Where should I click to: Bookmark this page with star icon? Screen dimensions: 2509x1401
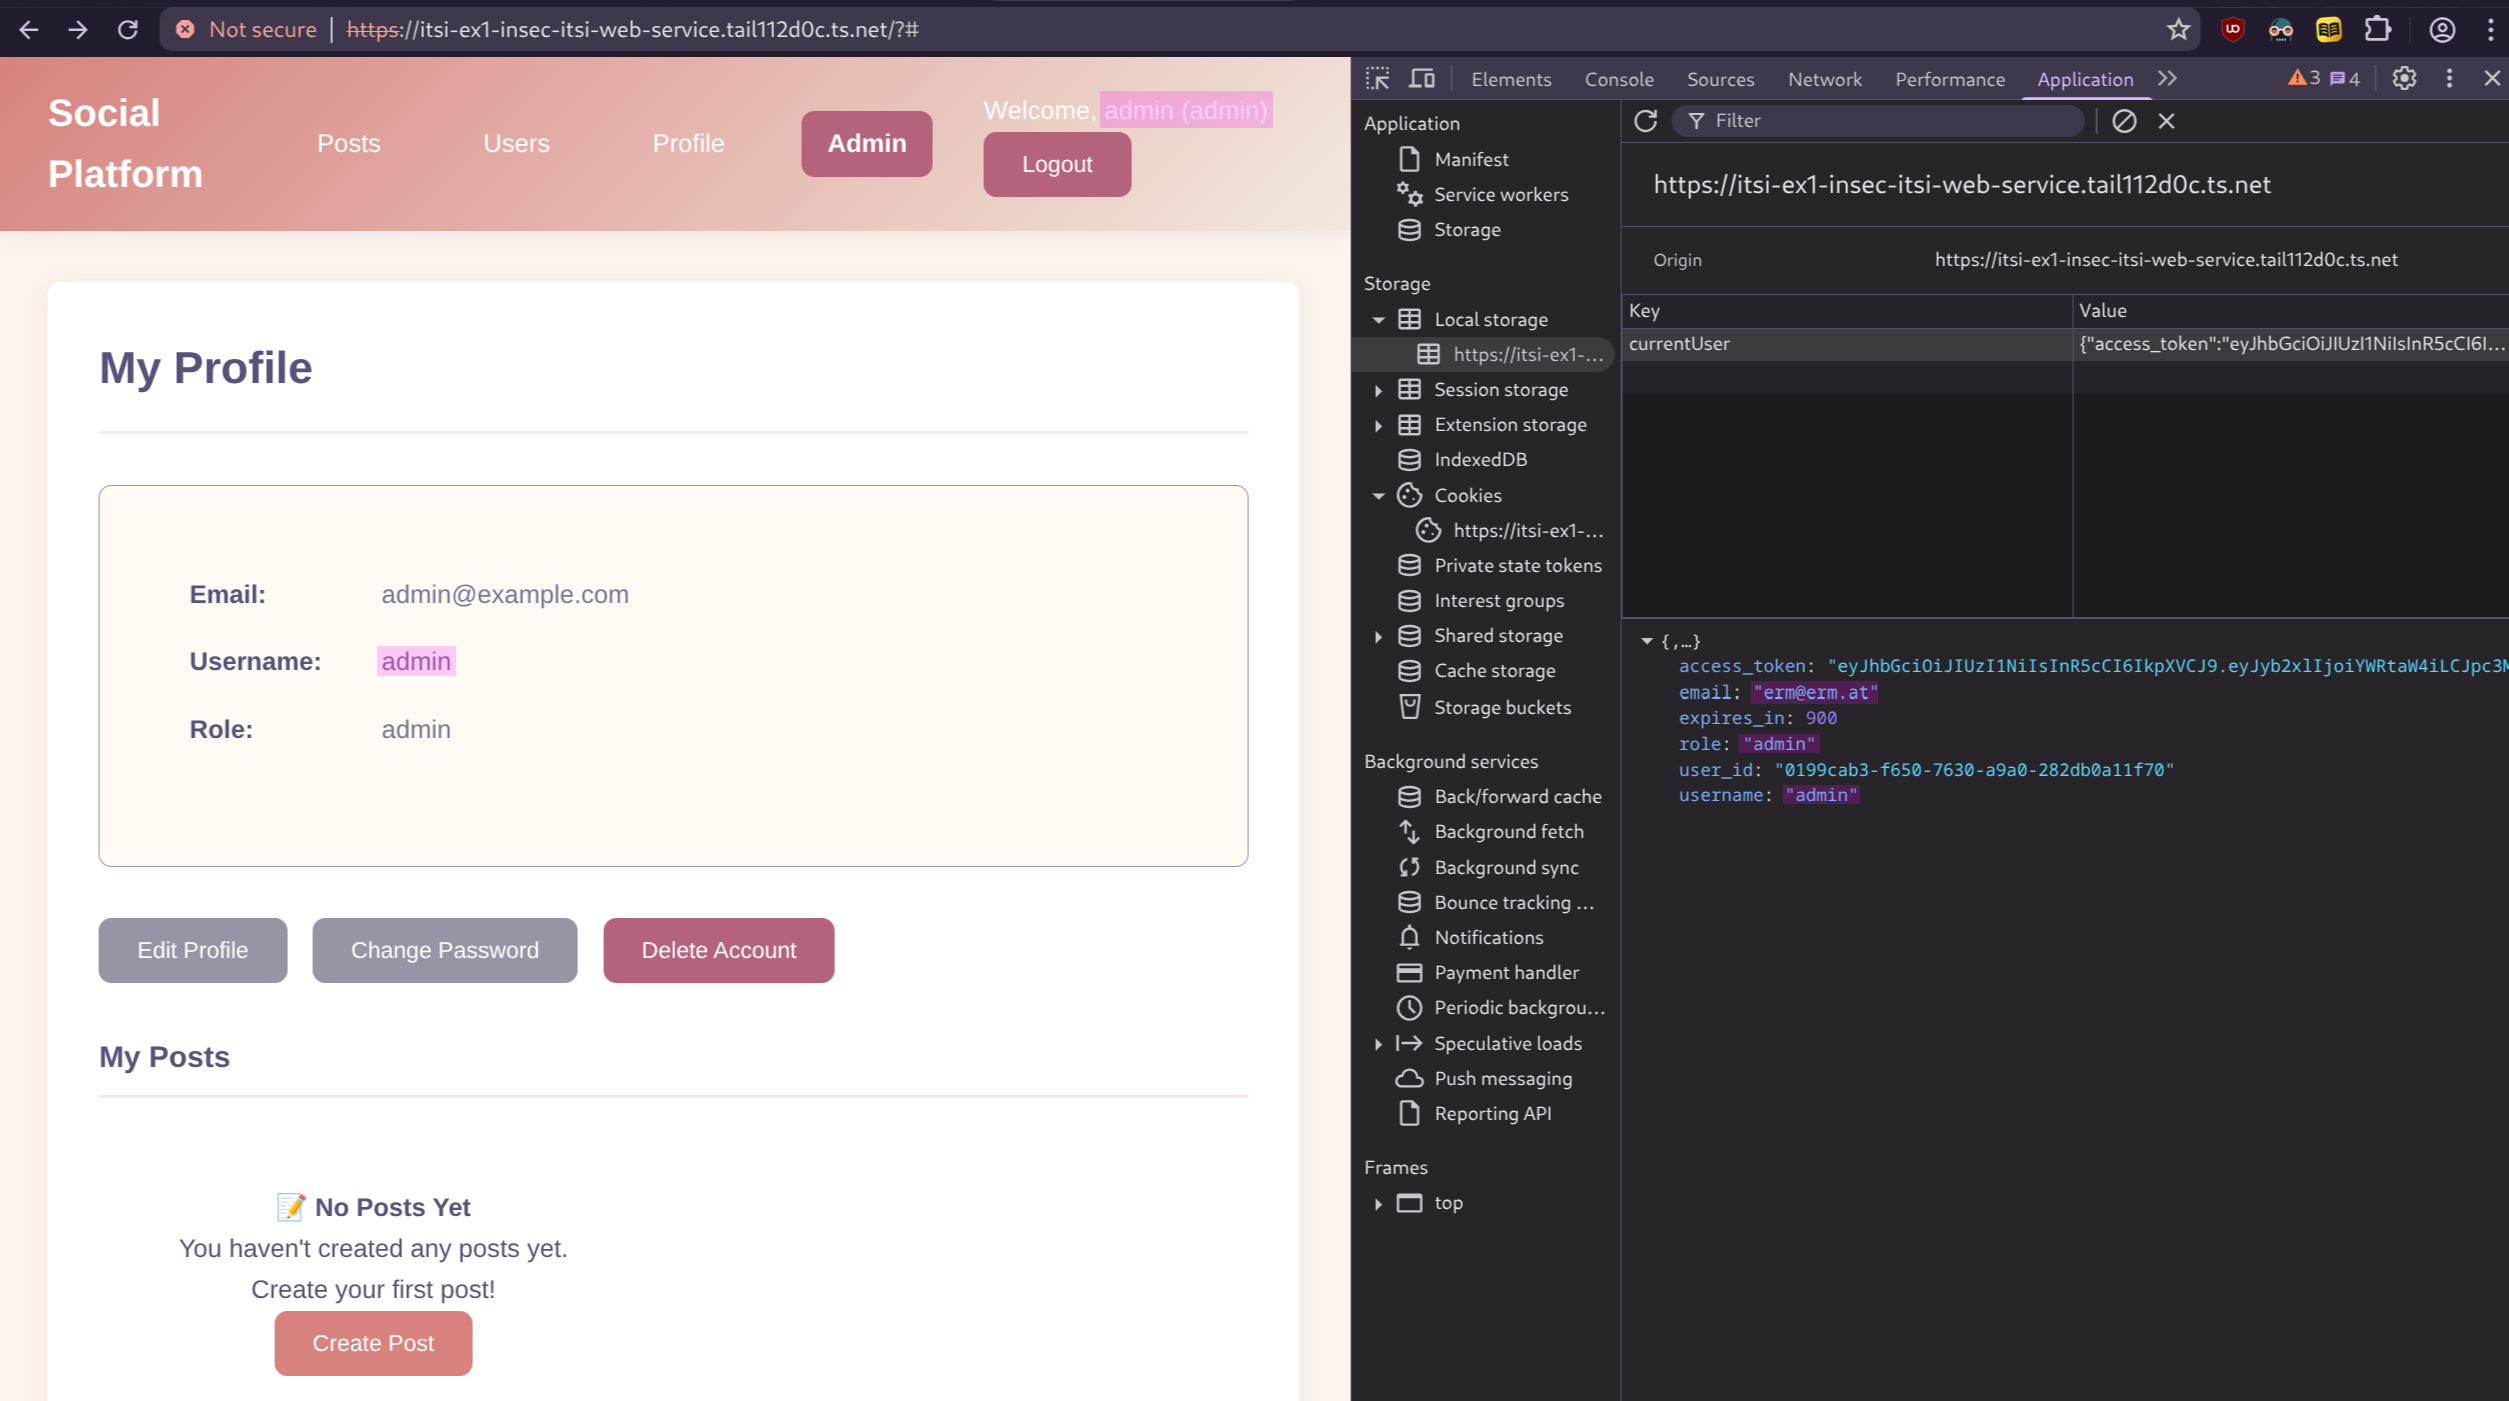click(x=2178, y=30)
